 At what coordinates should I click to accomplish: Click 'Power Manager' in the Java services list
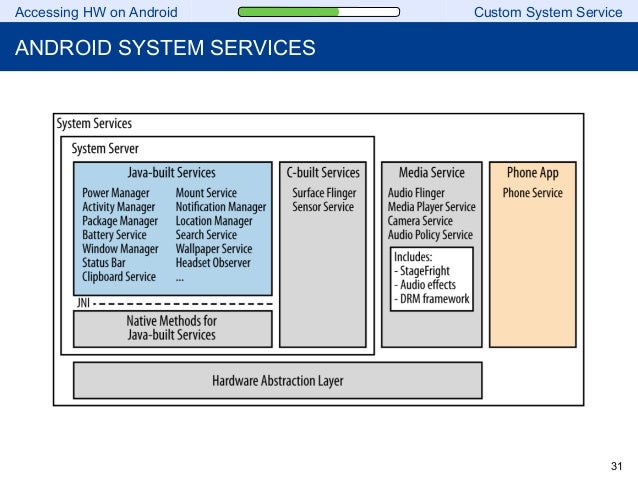pos(116,193)
